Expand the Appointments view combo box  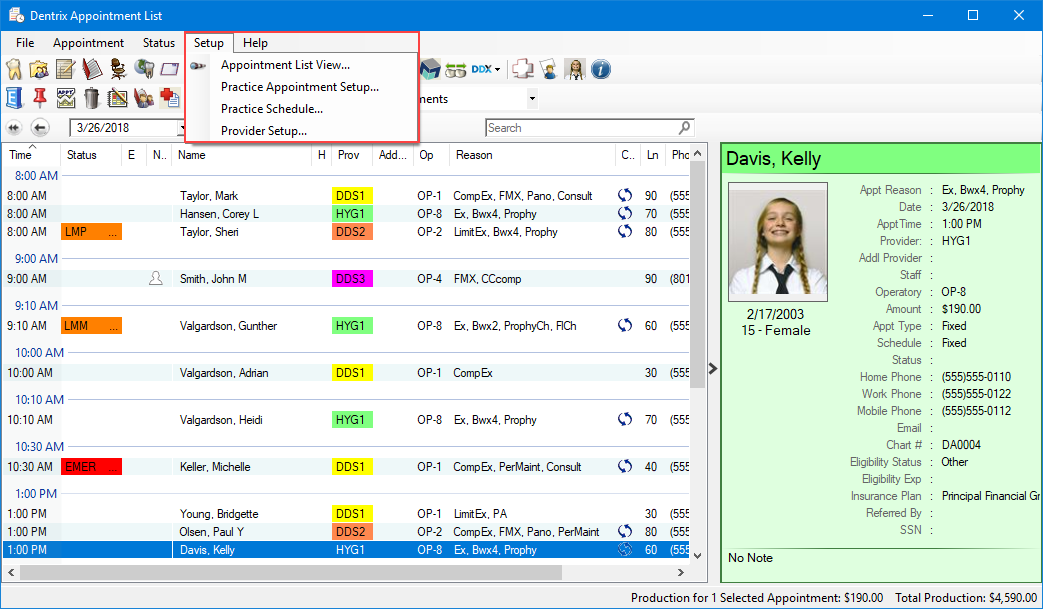pyautogui.click(x=532, y=98)
